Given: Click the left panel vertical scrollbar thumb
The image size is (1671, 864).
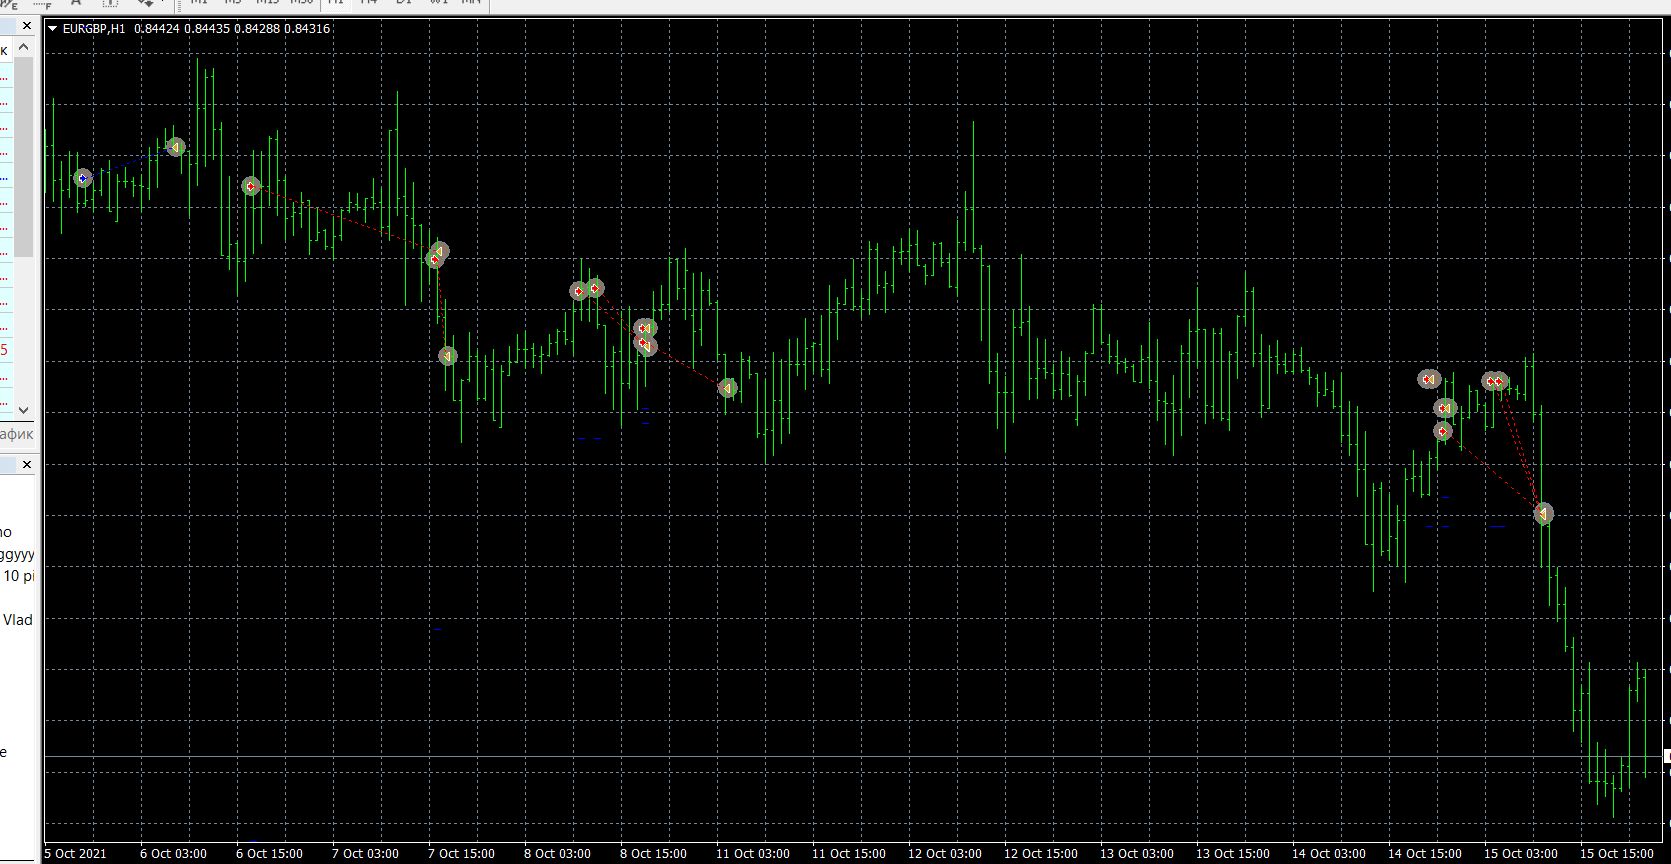Looking at the screenshot, I should click(25, 156).
